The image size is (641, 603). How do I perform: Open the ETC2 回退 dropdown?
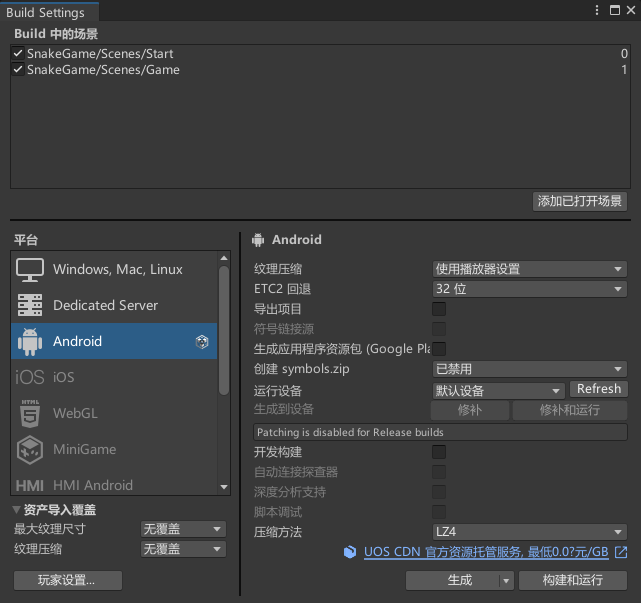(x=529, y=289)
